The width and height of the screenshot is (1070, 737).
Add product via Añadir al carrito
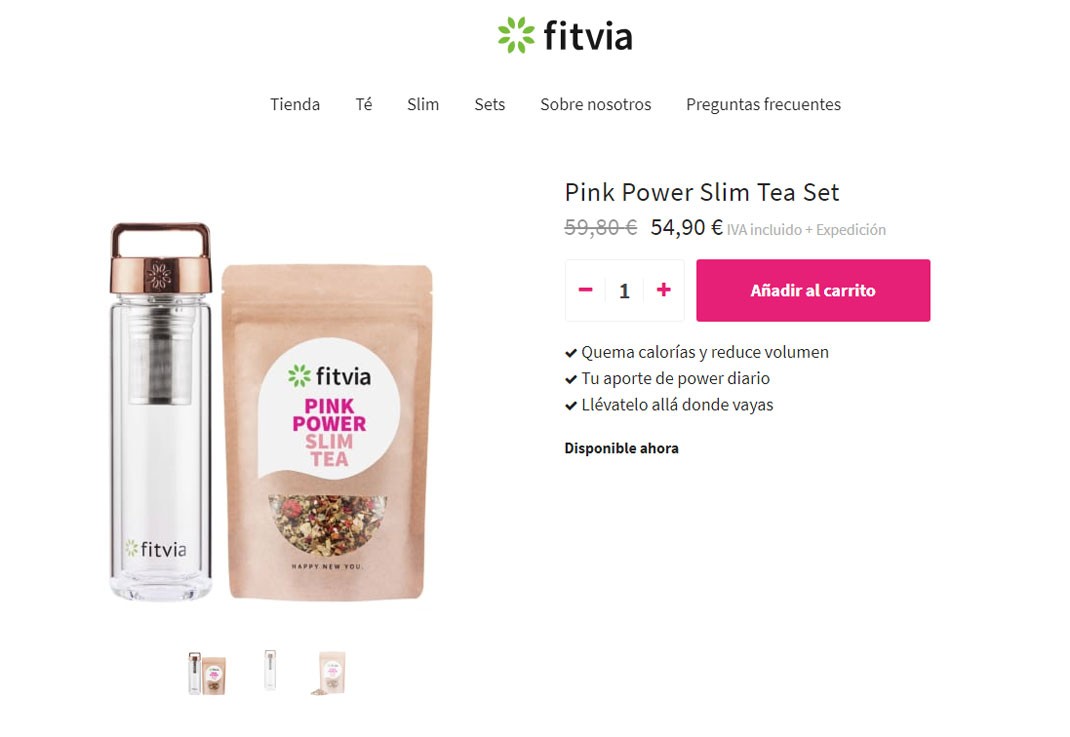click(x=813, y=290)
